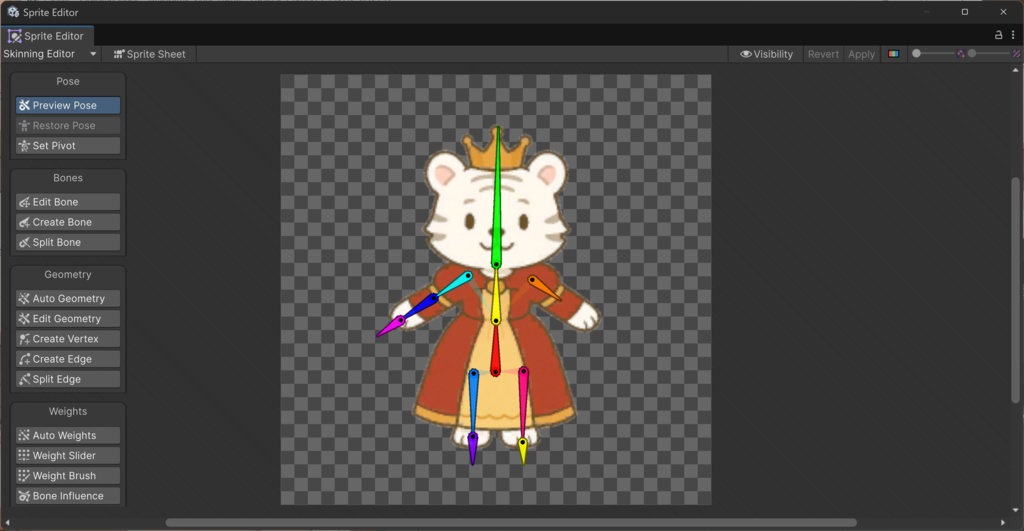Choose the Create Bone tool
The image size is (1024, 531).
click(x=68, y=222)
